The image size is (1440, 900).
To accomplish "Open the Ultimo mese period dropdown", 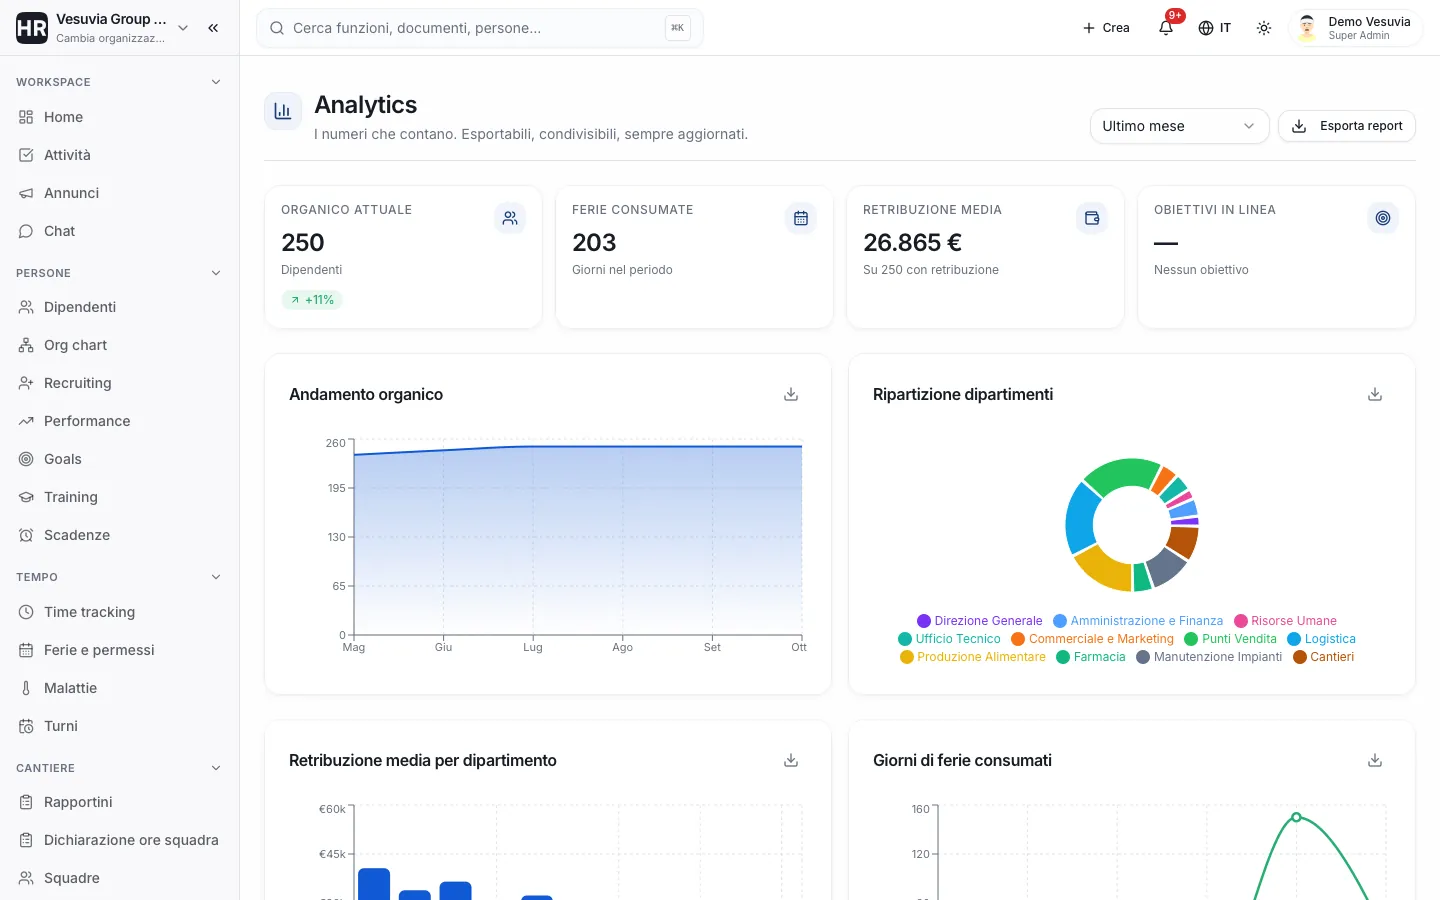I will click(1179, 126).
